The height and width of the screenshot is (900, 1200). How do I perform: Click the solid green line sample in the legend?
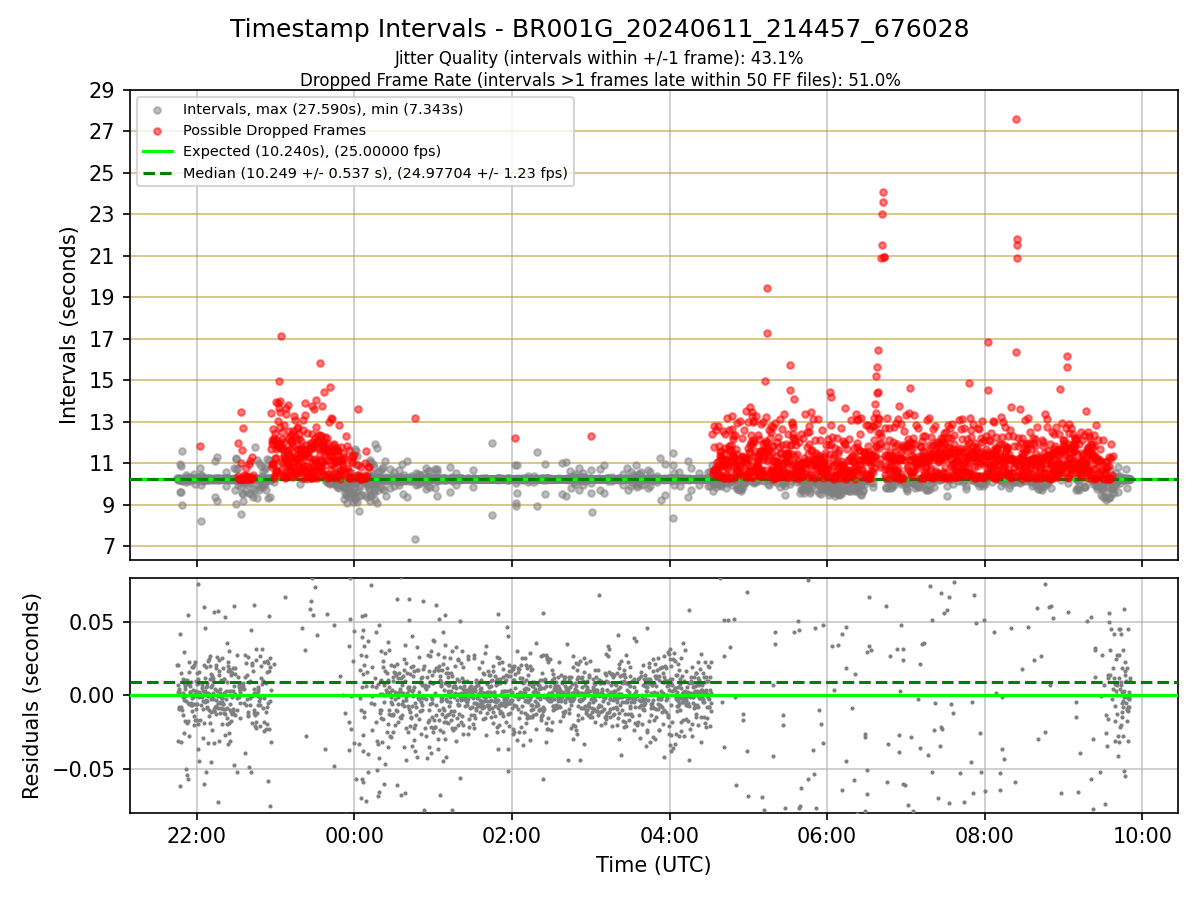(x=158, y=152)
